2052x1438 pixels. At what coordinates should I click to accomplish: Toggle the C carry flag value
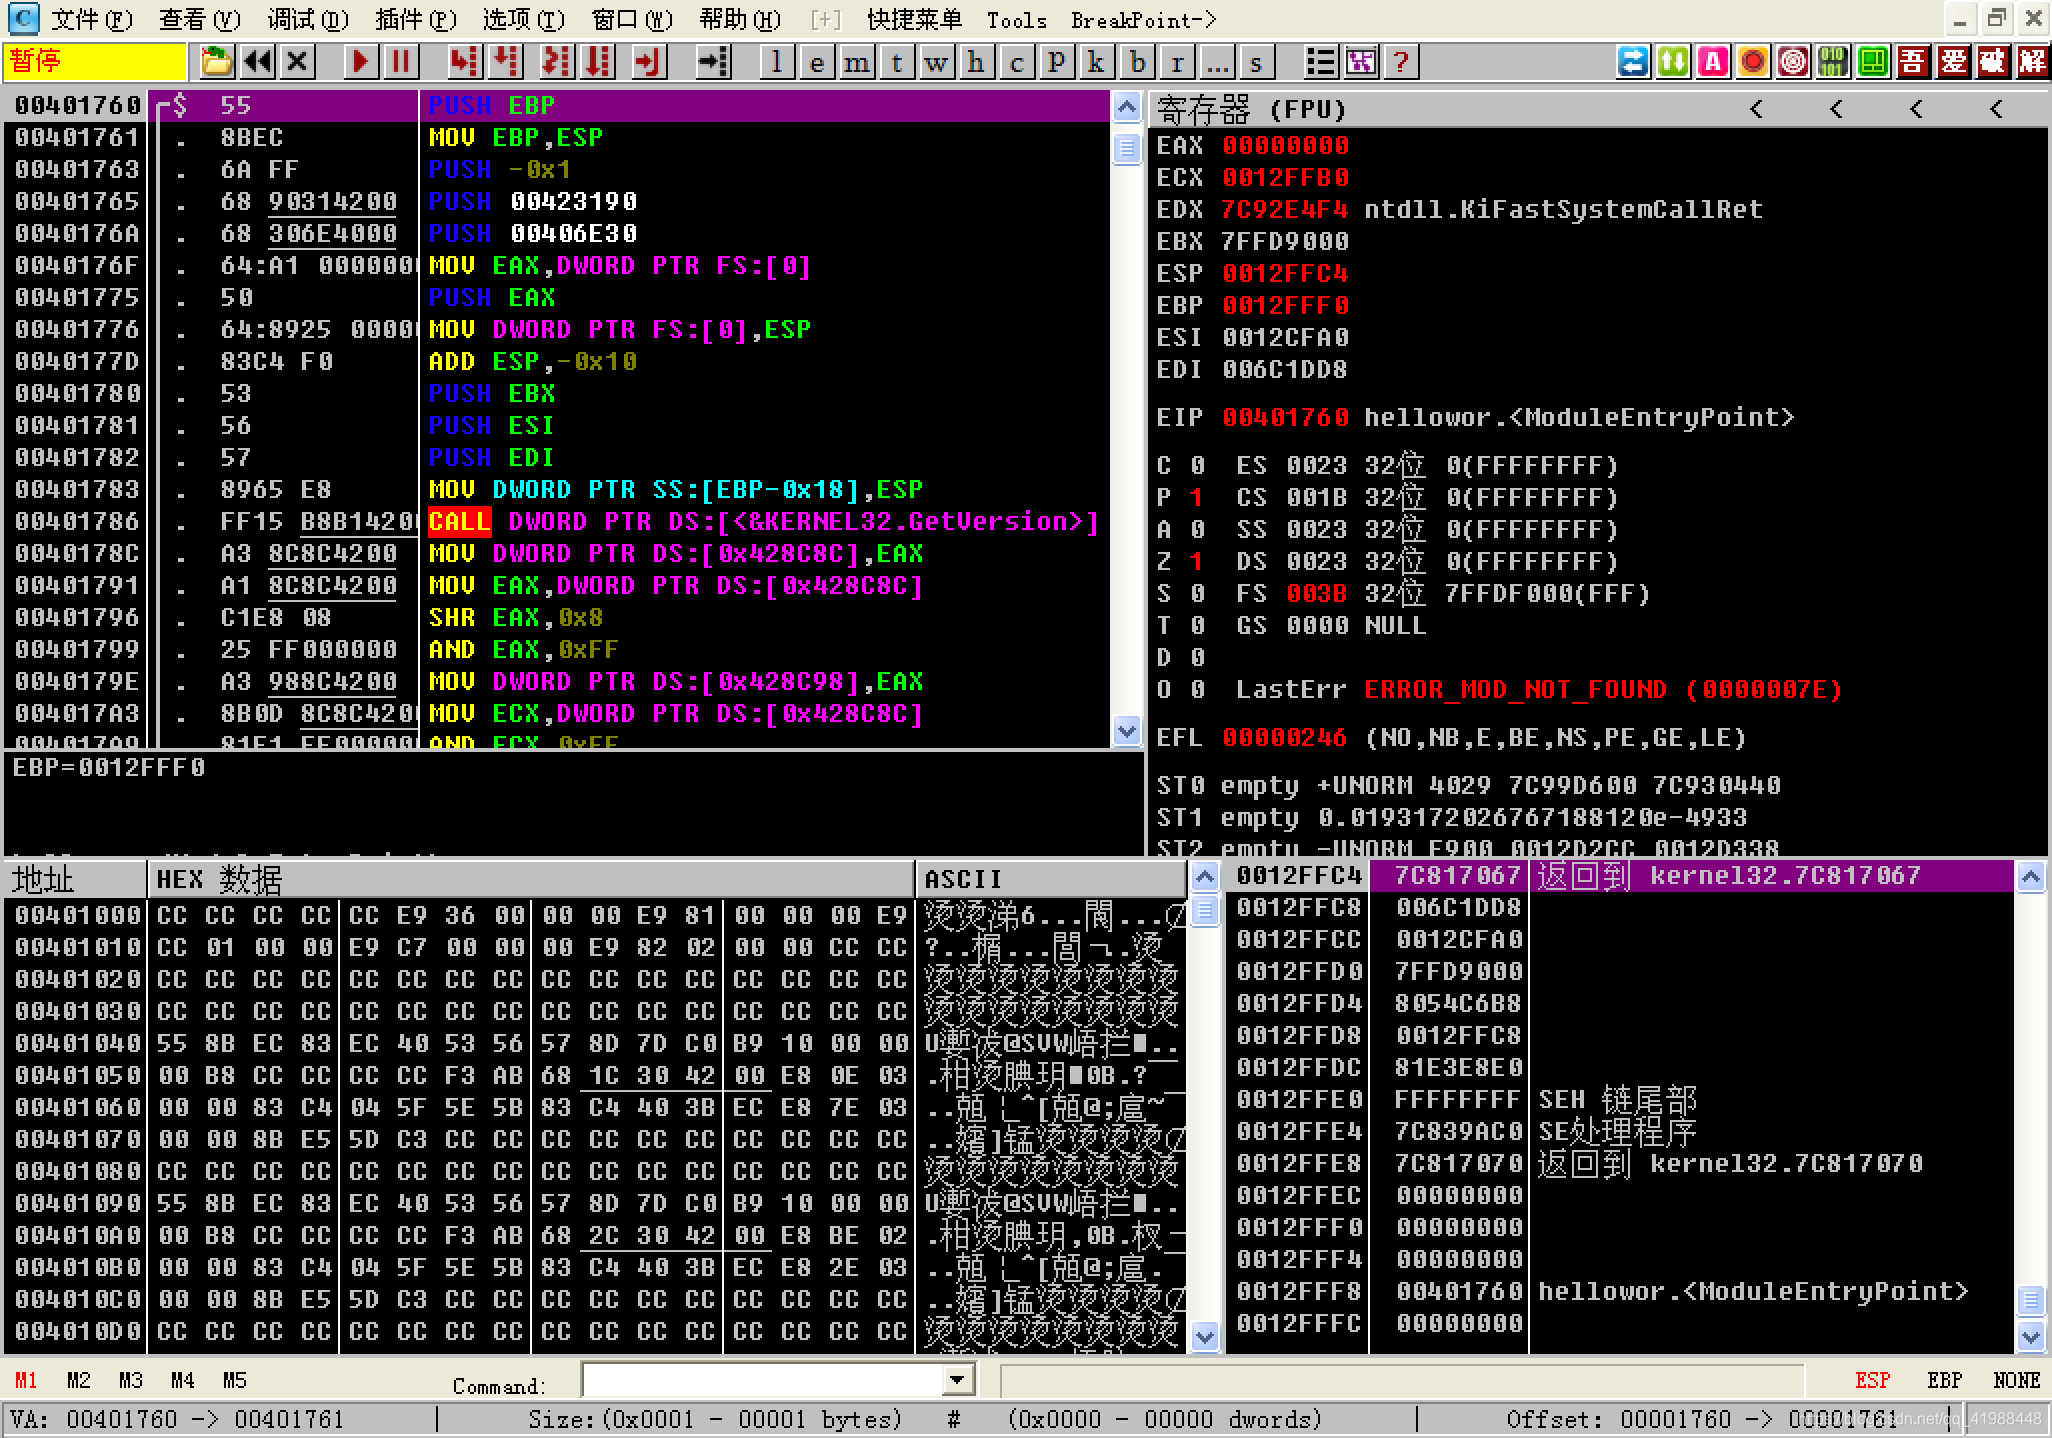tap(1197, 466)
